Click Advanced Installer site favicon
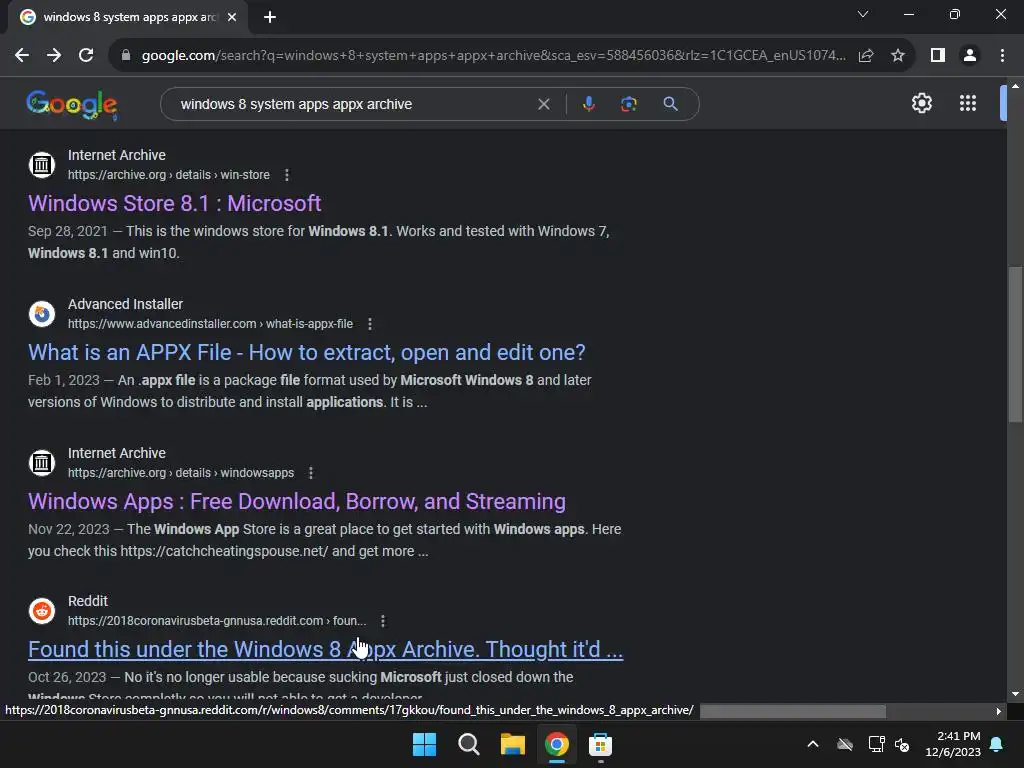Image resolution: width=1024 pixels, height=768 pixels. tap(42, 313)
